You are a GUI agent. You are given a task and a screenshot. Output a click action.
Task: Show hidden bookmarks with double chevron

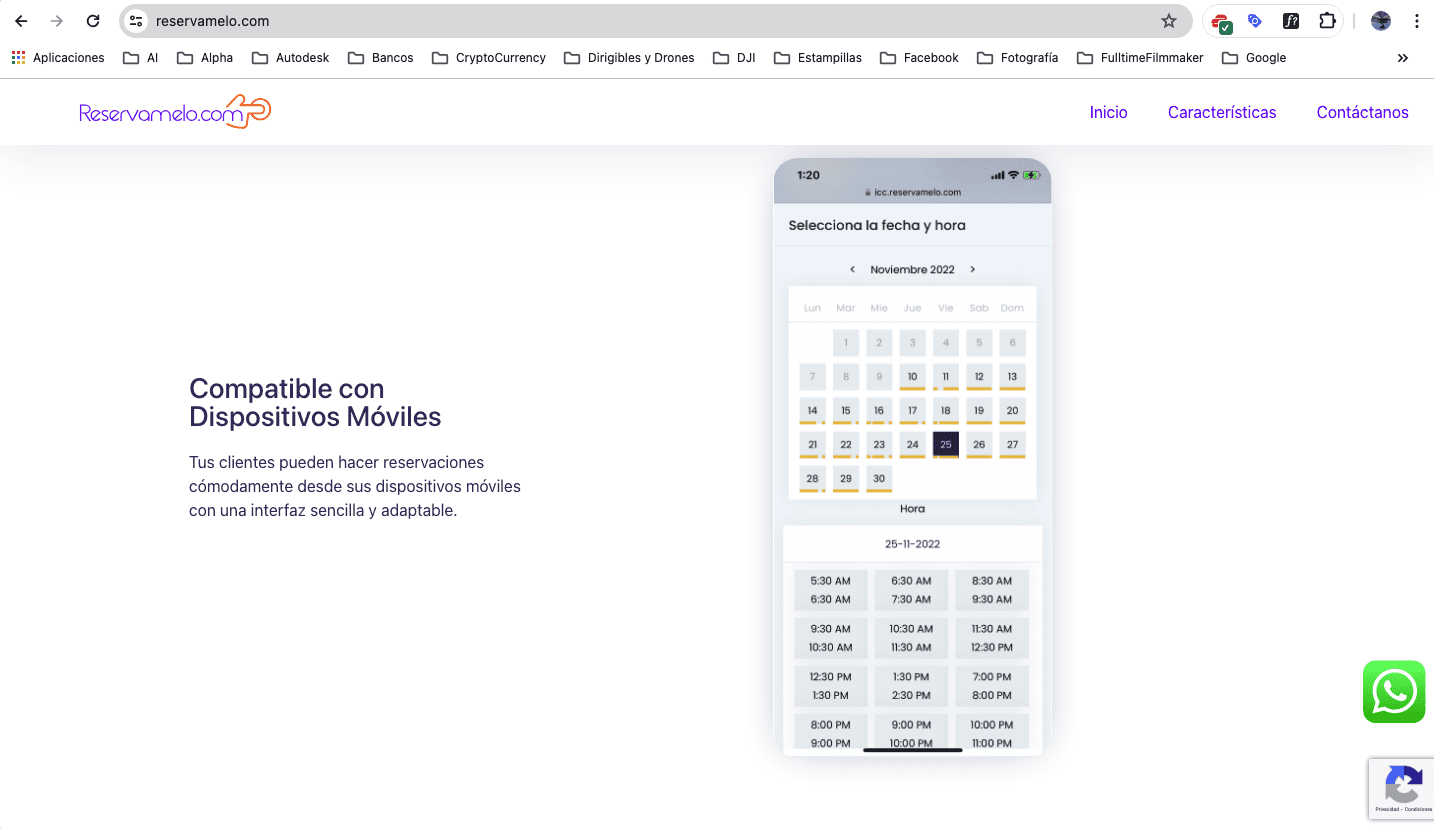click(x=1403, y=58)
